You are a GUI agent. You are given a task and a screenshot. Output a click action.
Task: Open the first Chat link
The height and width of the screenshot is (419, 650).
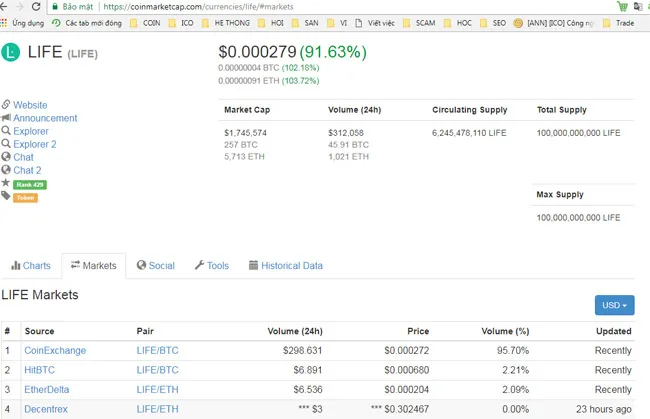pos(23,157)
